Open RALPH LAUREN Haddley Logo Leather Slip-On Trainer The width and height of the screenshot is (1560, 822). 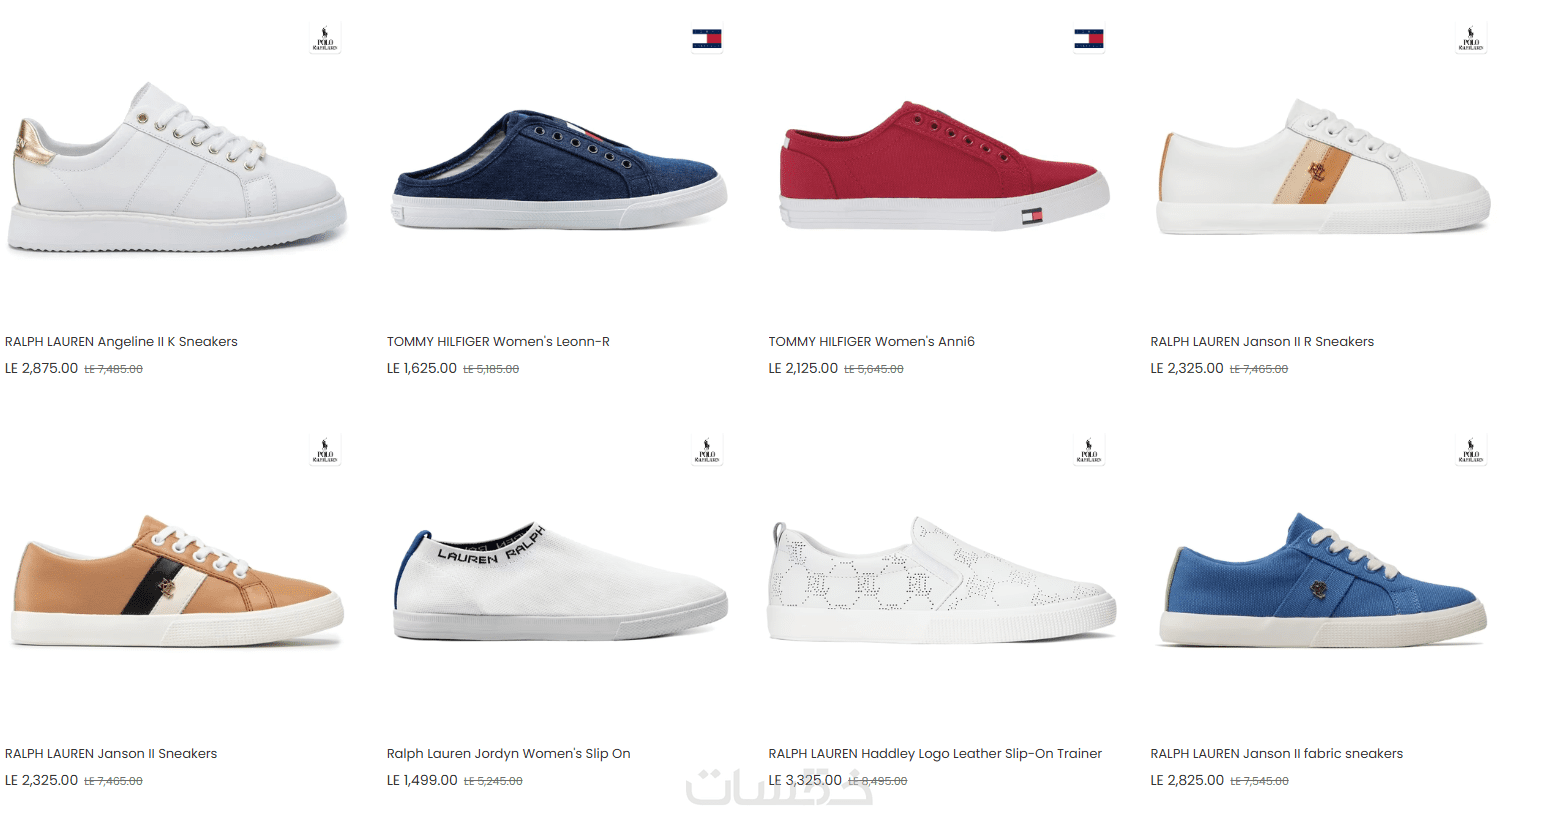coord(935,754)
